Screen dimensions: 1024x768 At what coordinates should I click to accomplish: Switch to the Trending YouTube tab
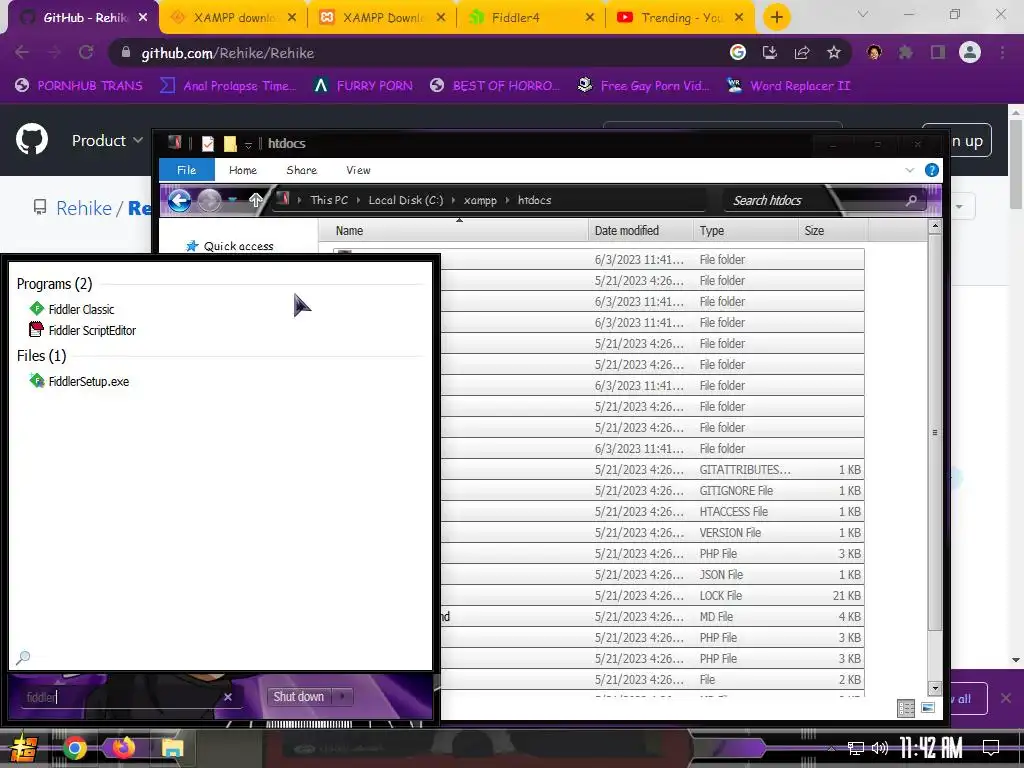(x=680, y=18)
